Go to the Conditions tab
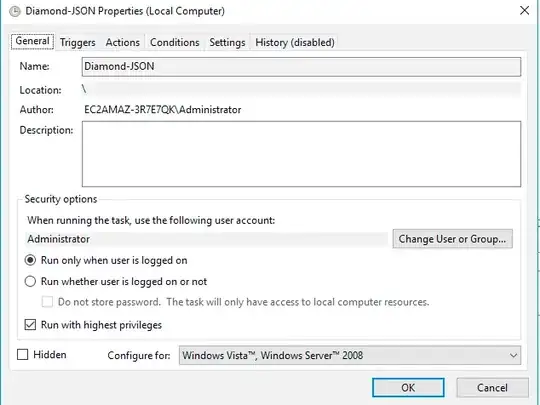 (x=175, y=42)
